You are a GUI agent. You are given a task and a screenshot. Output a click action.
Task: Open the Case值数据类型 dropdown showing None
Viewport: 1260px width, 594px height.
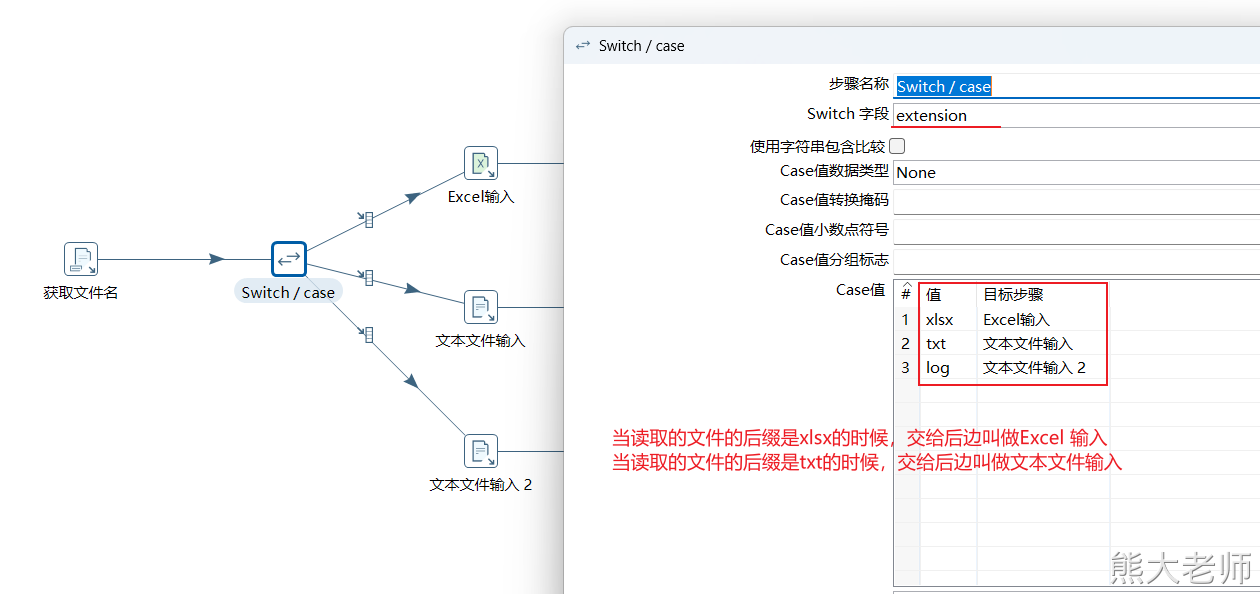tap(1077, 172)
